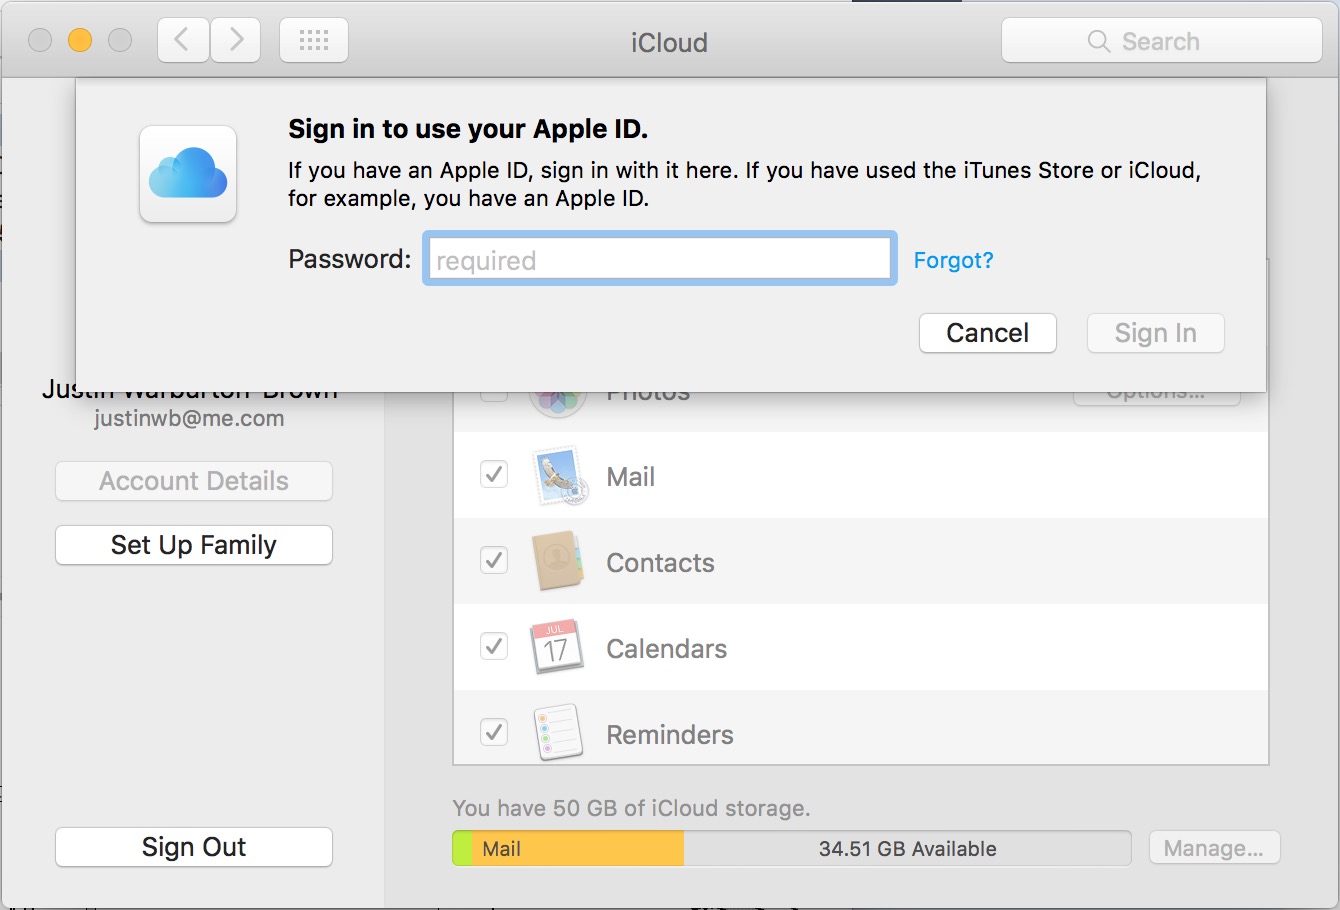Image resolution: width=1340 pixels, height=910 pixels.
Task: Toggle the Reminders checkbox
Action: (494, 732)
